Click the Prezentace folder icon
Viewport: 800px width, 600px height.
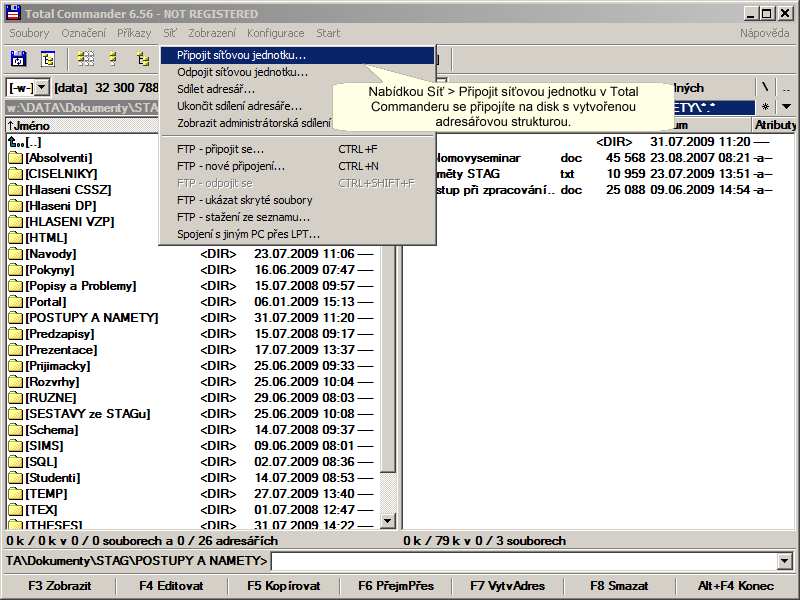(16, 350)
